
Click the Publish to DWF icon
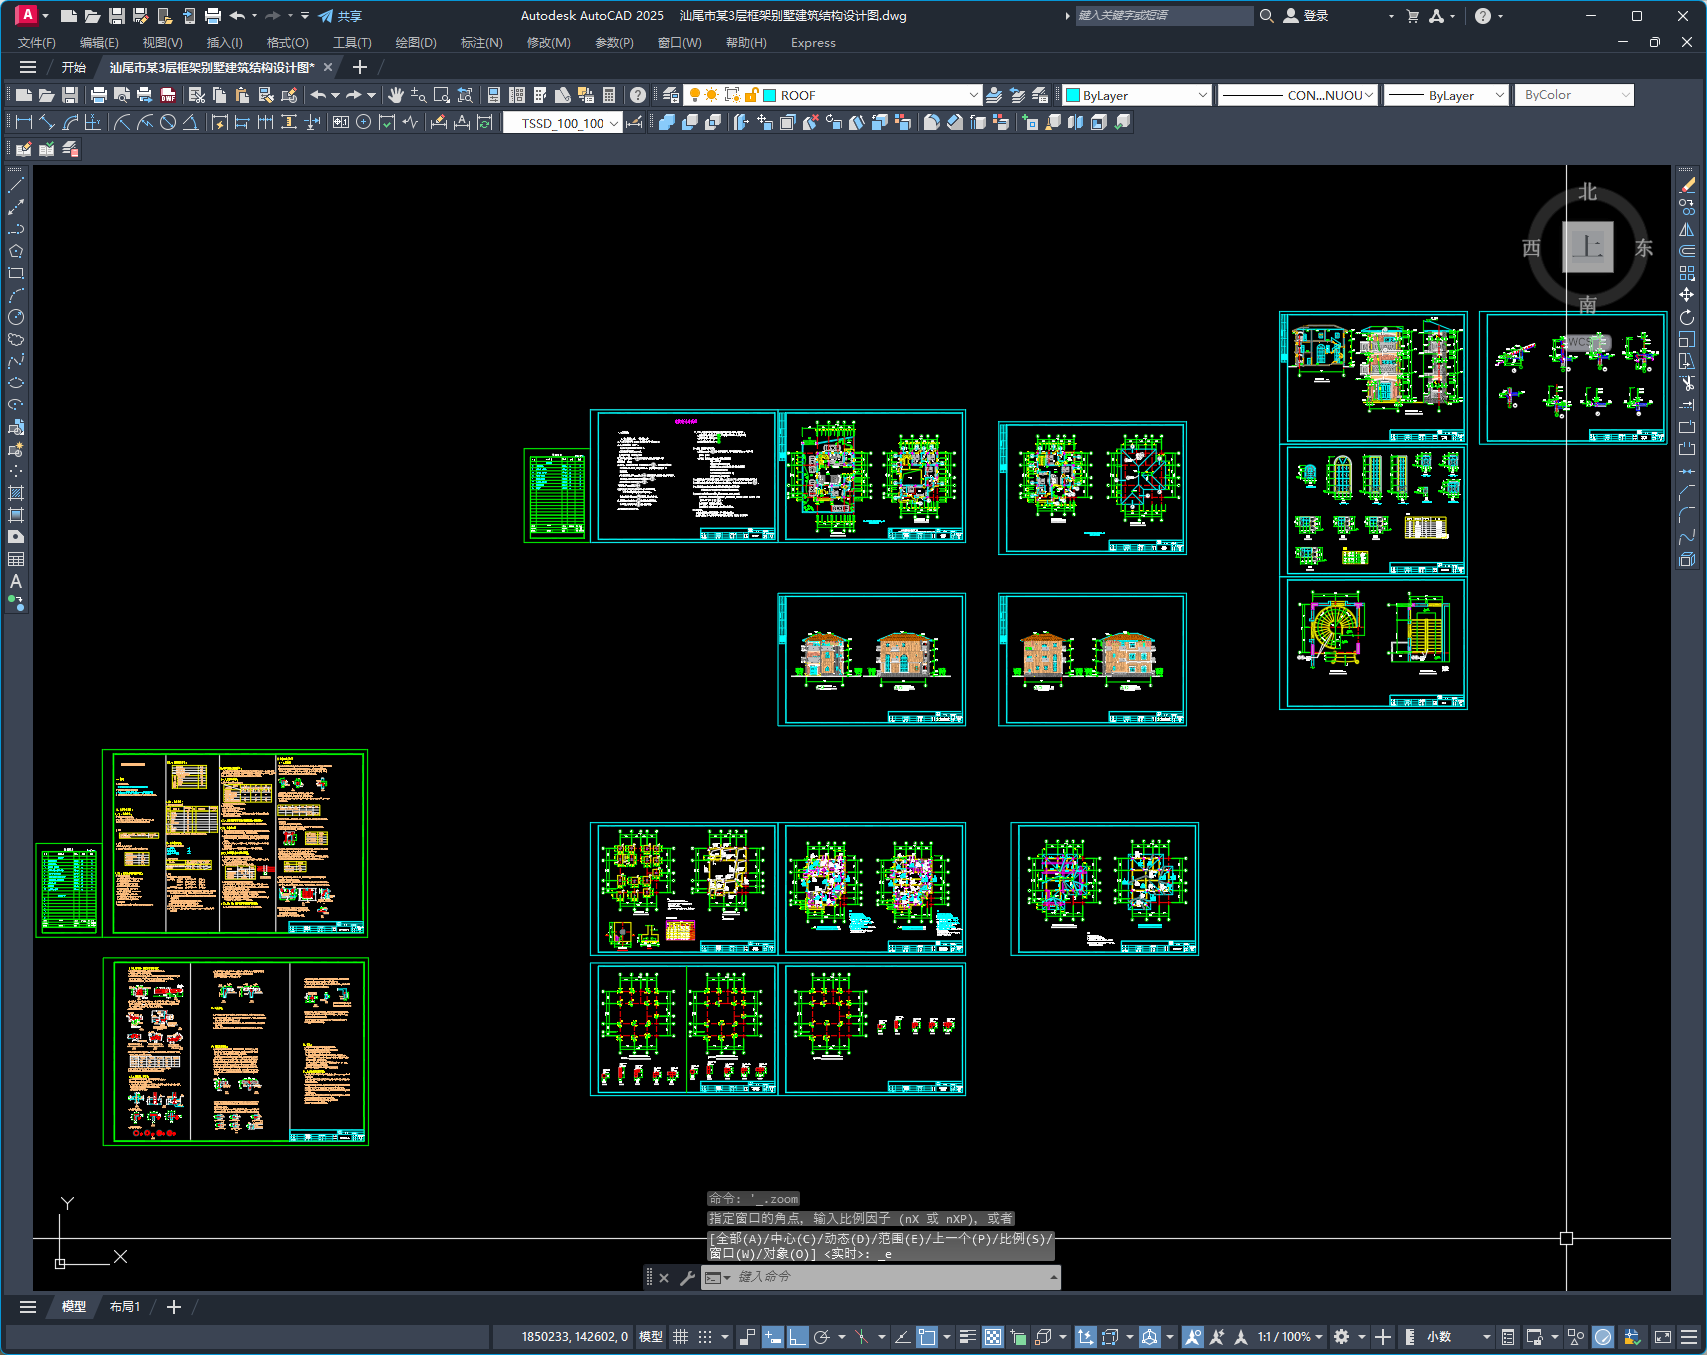tap(168, 95)
